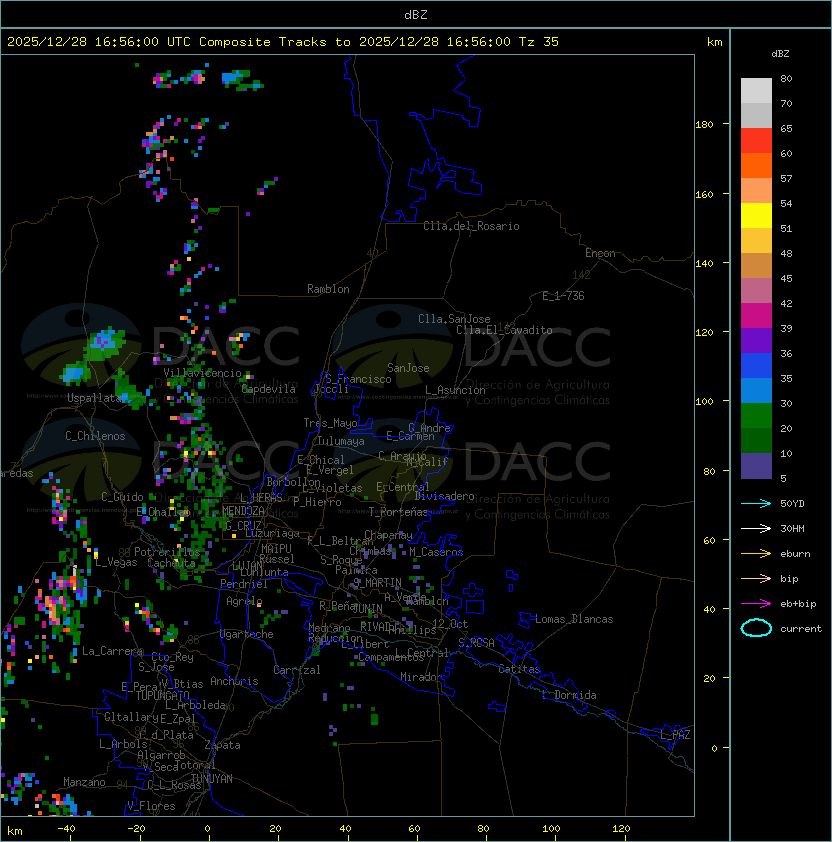The height and width of the screenshot is (842, 832).
Task: Click the Anchoris map label
Action: point(234,681)
